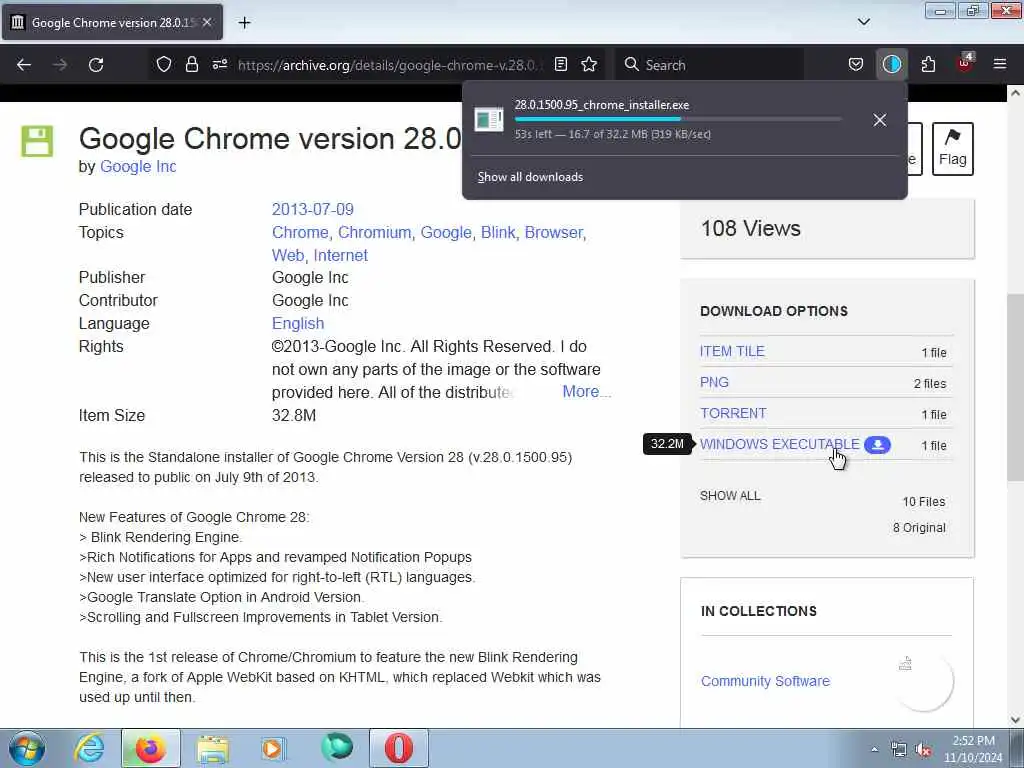Open the Windows Start menu

[26, 748]
